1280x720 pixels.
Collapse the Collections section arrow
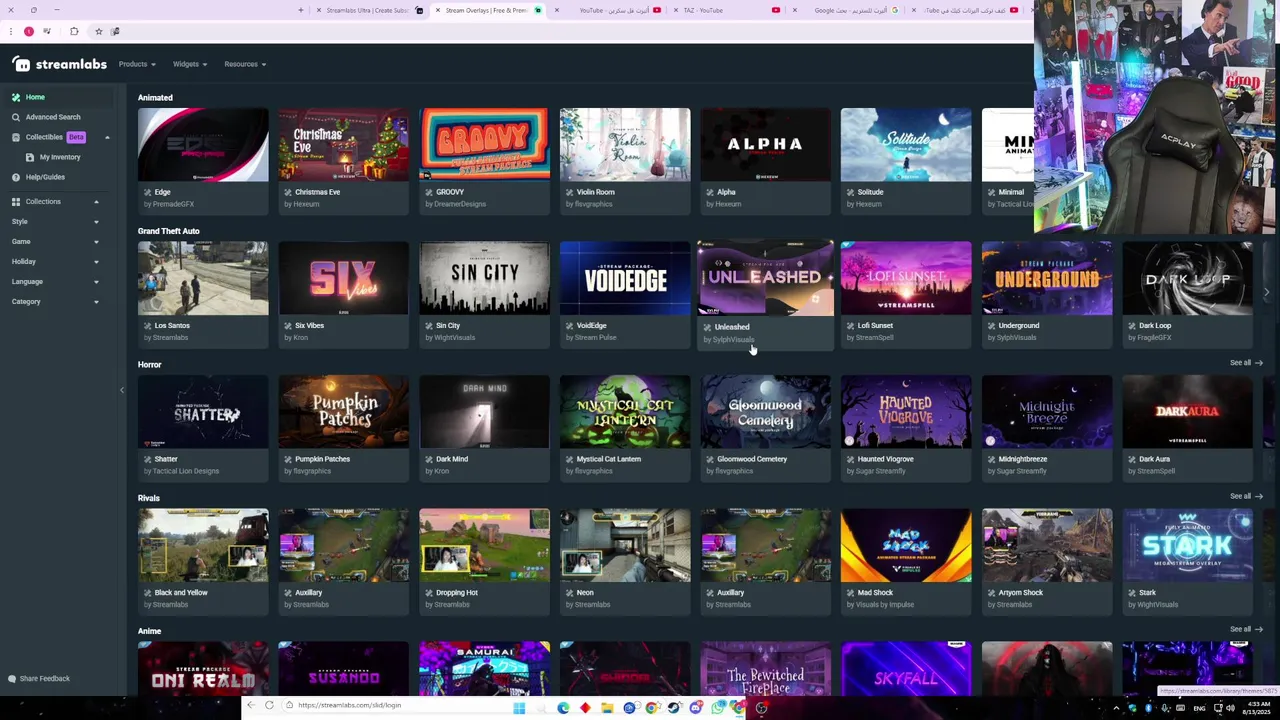pyautogui.click(x=96, y=202)
